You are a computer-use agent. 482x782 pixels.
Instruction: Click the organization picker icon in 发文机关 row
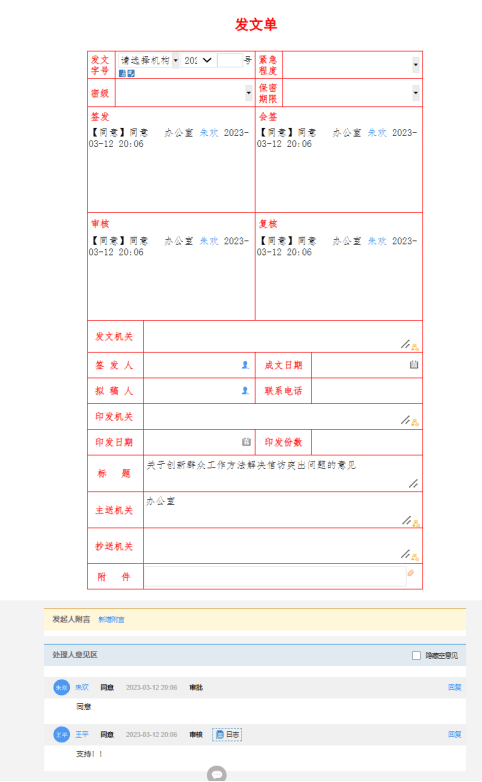click(x=415, y=347)
